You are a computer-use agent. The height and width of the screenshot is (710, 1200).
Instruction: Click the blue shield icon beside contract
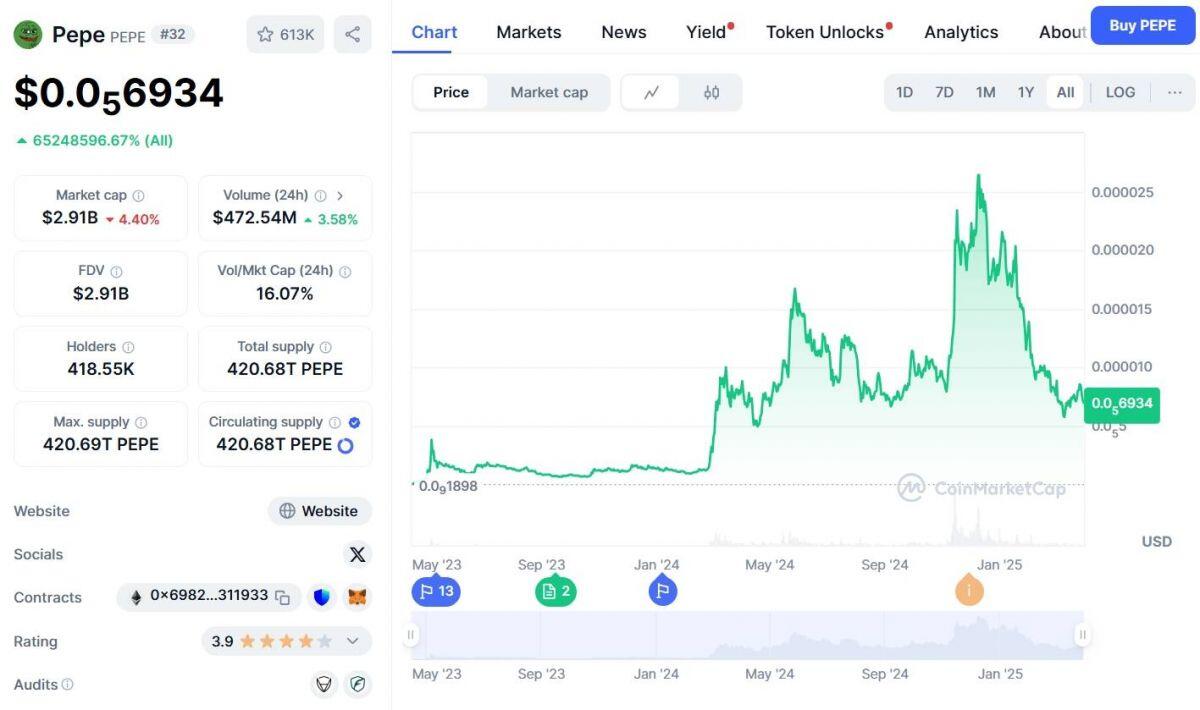tap(322, 597)
